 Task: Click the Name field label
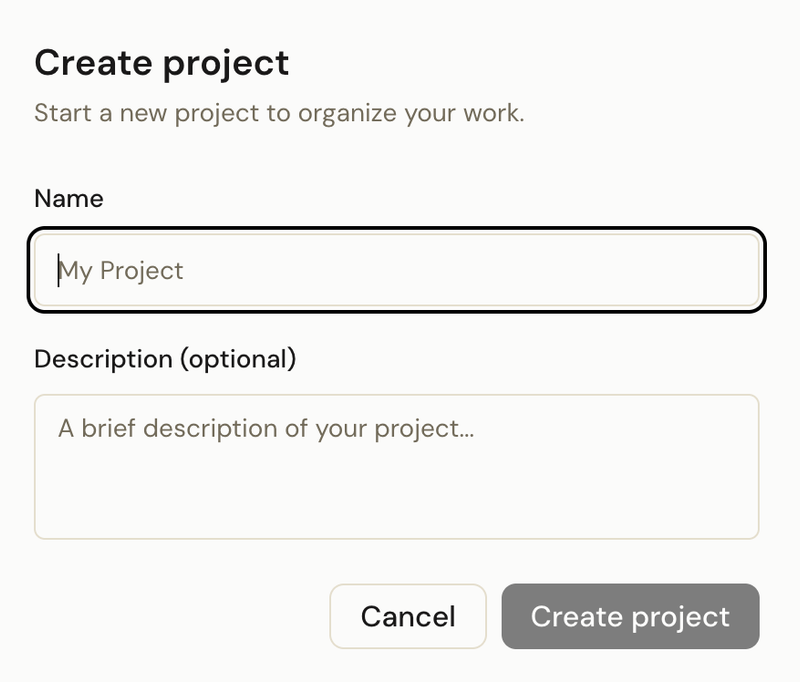pos(69,198)
